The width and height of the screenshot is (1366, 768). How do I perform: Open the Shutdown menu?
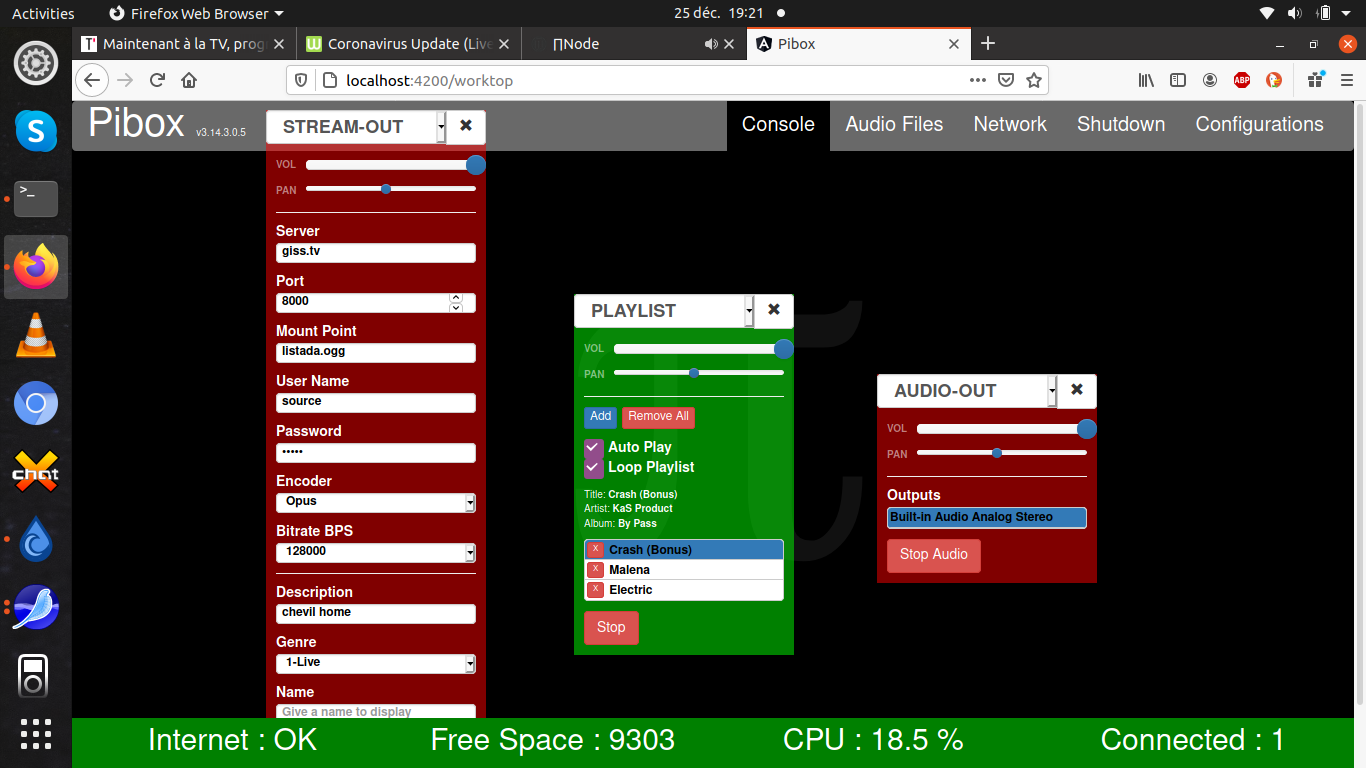pyautogui.click(x=1121, y=125)
